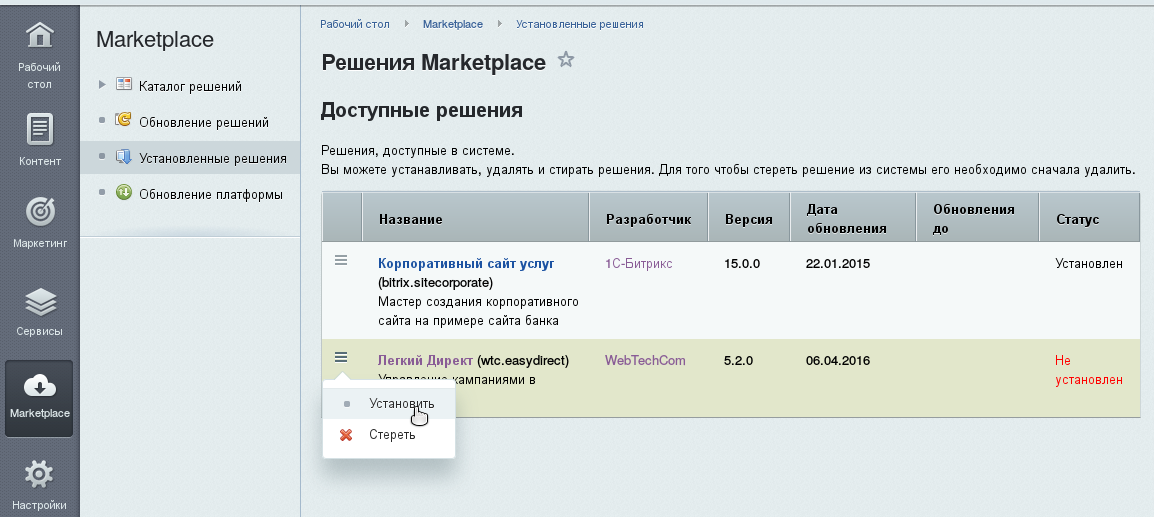Click date cell 22.01.2015
The width and height of the screenshot is (1154, 517).
(x=838, y=263)
